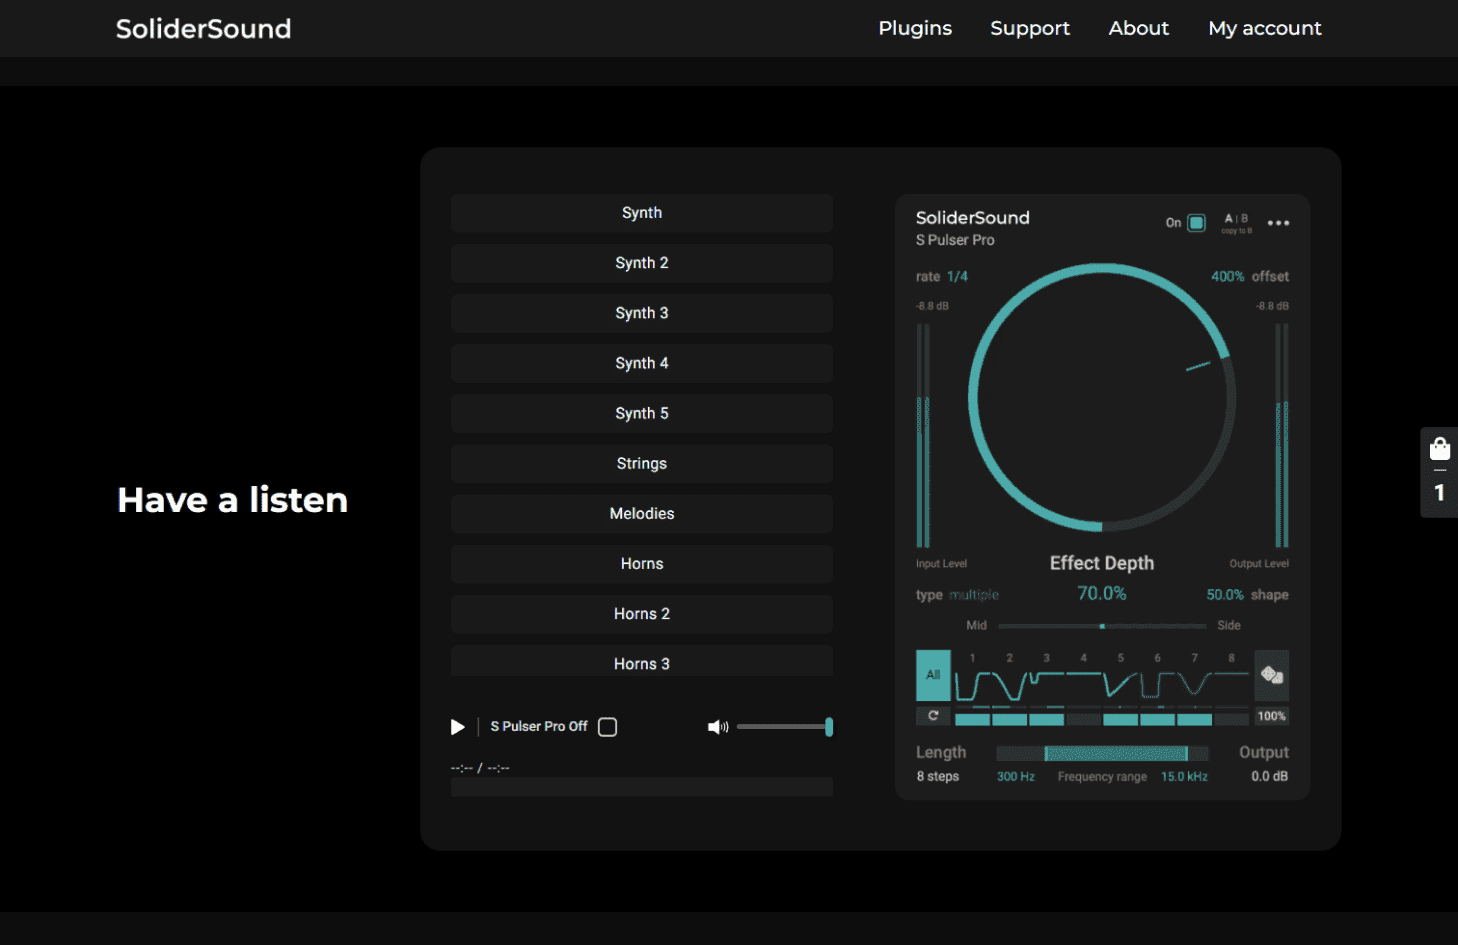Click the dice randomize icon

point(1271,675)
